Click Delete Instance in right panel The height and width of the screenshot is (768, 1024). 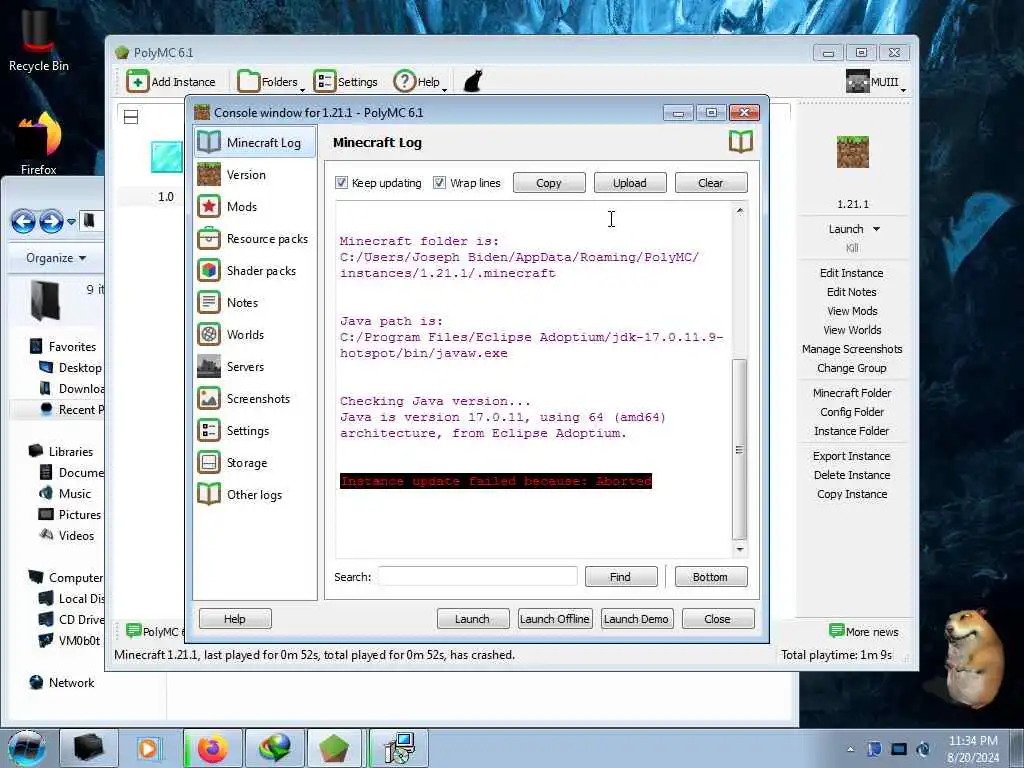pos(852,475)
